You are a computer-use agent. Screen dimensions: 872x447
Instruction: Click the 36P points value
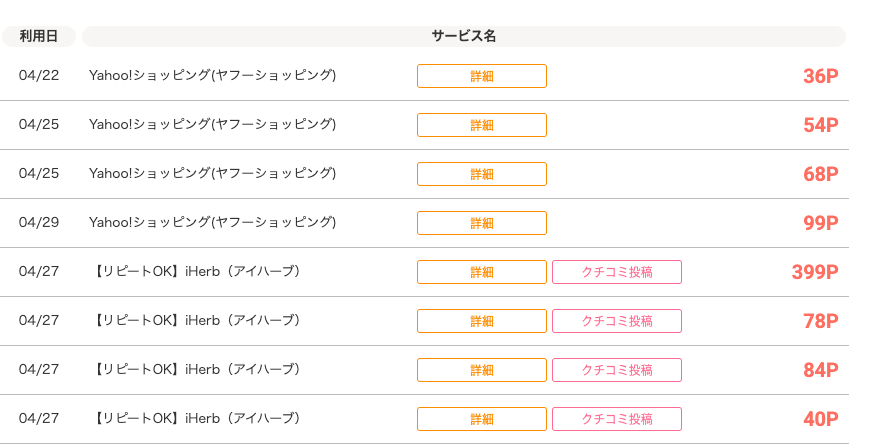(820, 76)
